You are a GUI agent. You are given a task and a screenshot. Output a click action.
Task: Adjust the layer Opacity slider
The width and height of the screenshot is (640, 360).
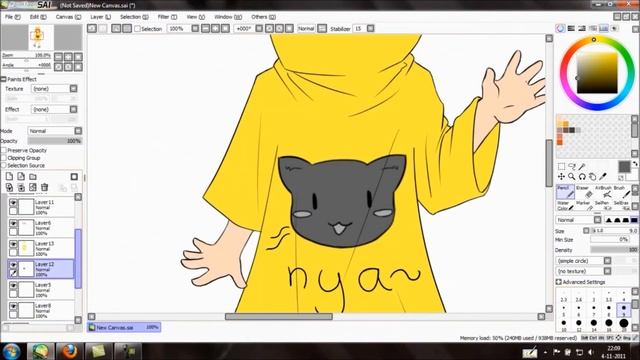coord(55,141)
